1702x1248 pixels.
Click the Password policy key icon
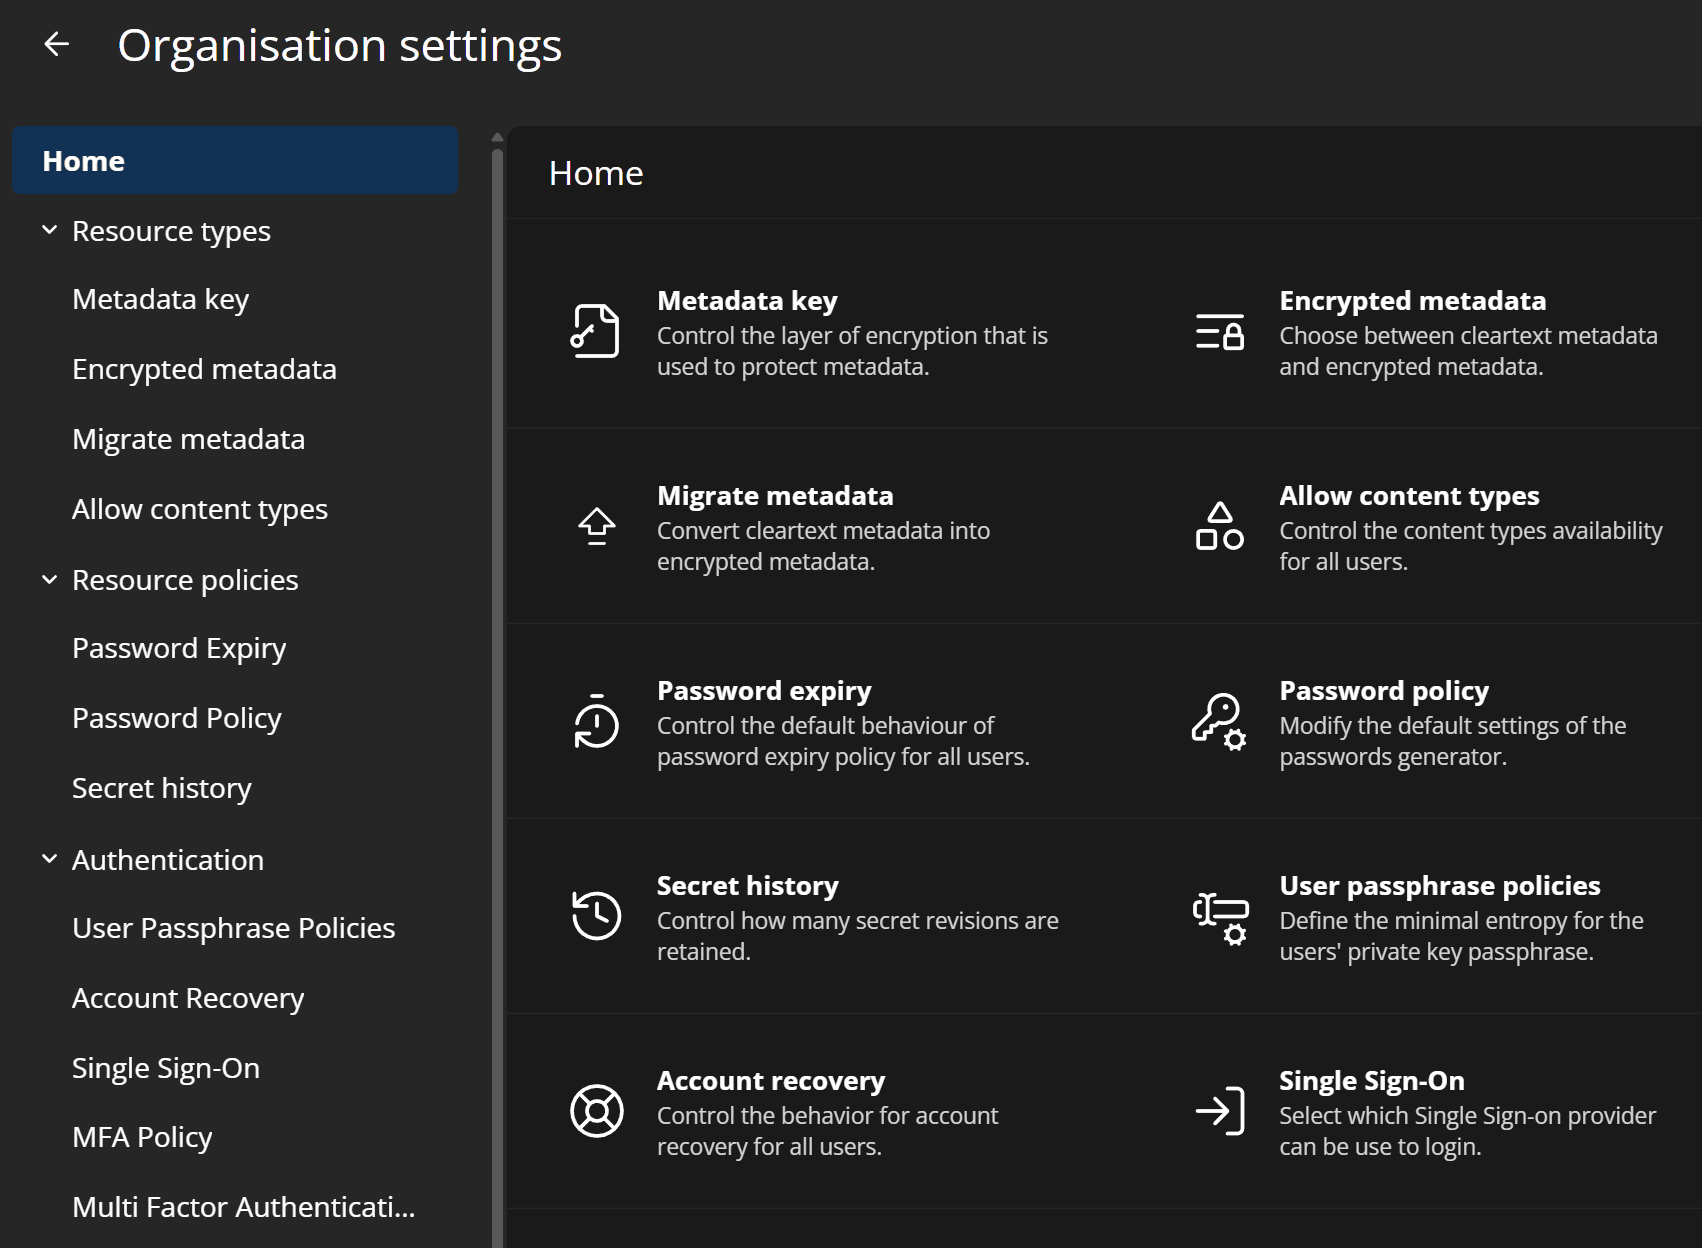click(1219, 722)
